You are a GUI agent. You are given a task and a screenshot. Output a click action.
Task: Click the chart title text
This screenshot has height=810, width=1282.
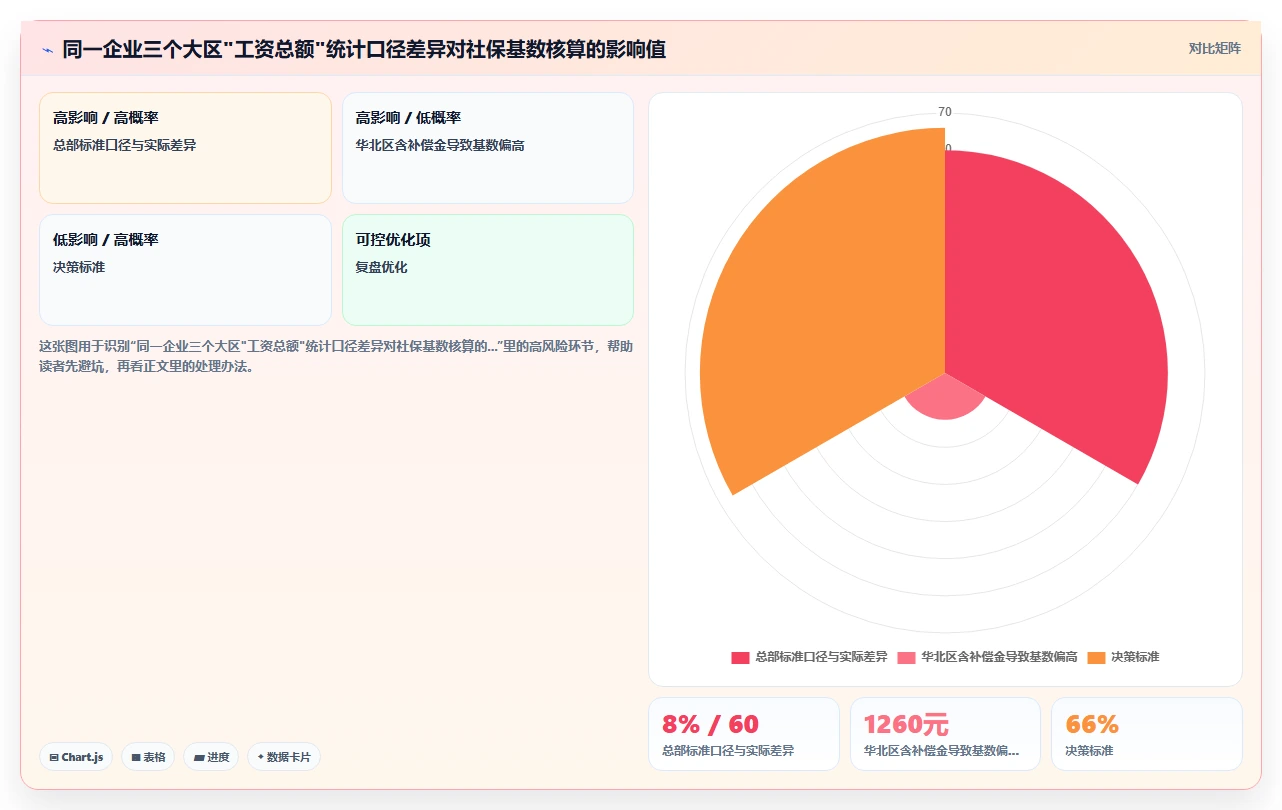tap(364, 49)
